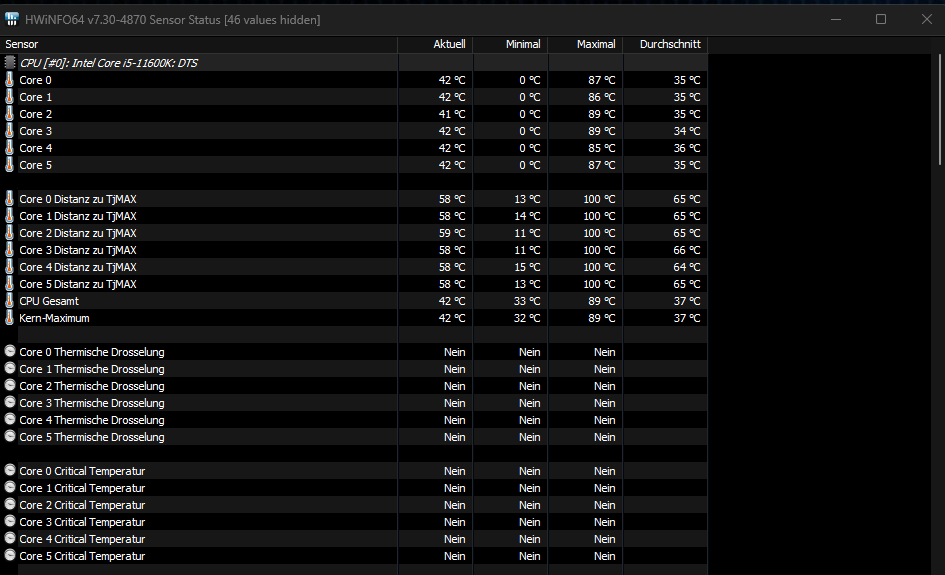Viewport: 945px width, 575px height.
Task: Click thermometer icon of Core 1 Distanz zu TjMAX
Action: pyautogui.click(x=10, y=216)
